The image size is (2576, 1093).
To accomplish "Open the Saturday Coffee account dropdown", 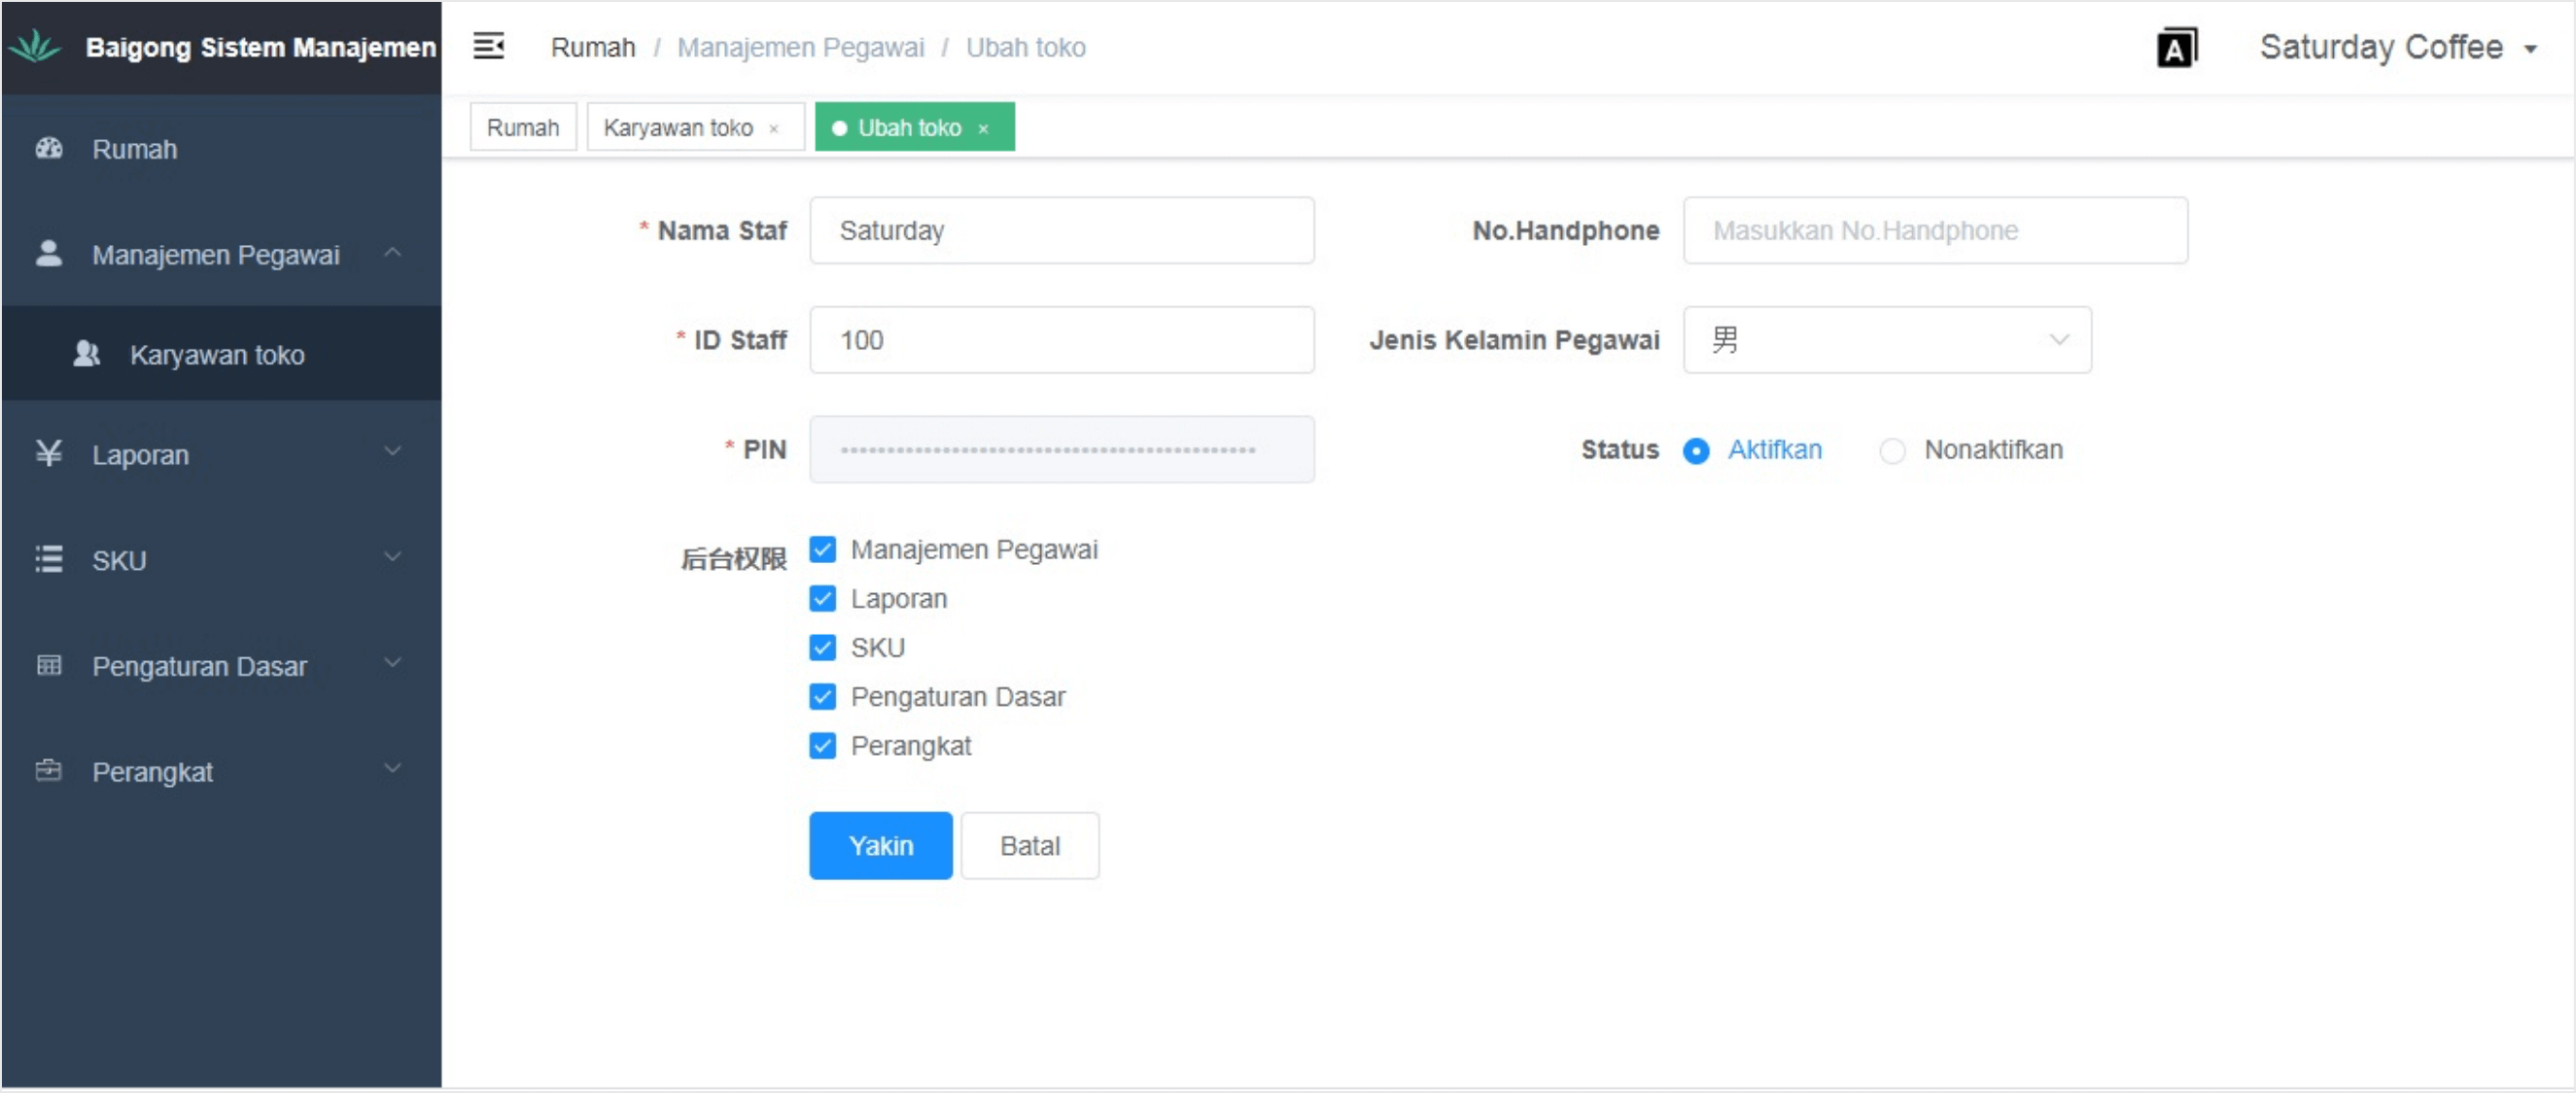I will tap(2396, 48).
